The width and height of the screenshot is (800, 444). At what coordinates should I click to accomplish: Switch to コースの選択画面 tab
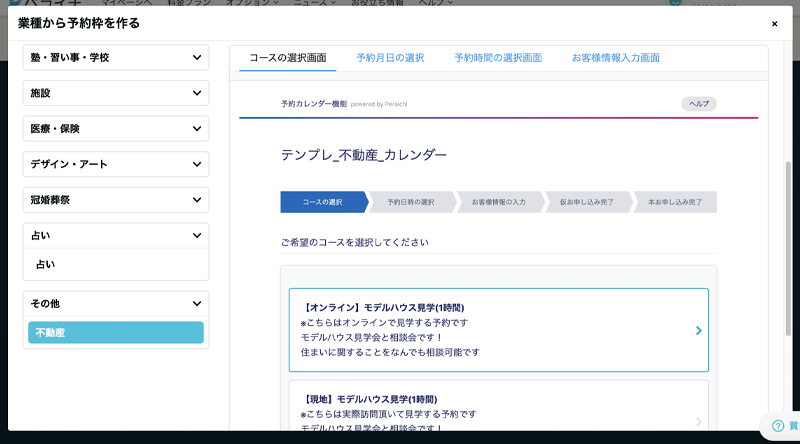[x=287, y=58]
